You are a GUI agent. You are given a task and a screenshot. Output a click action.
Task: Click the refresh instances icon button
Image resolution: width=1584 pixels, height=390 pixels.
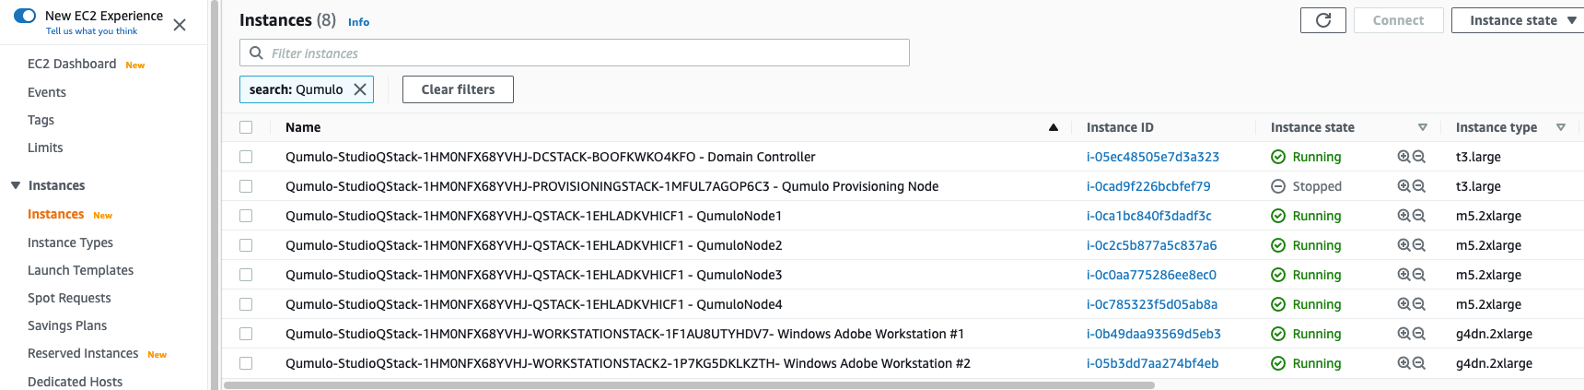[x=1323, y=20]
